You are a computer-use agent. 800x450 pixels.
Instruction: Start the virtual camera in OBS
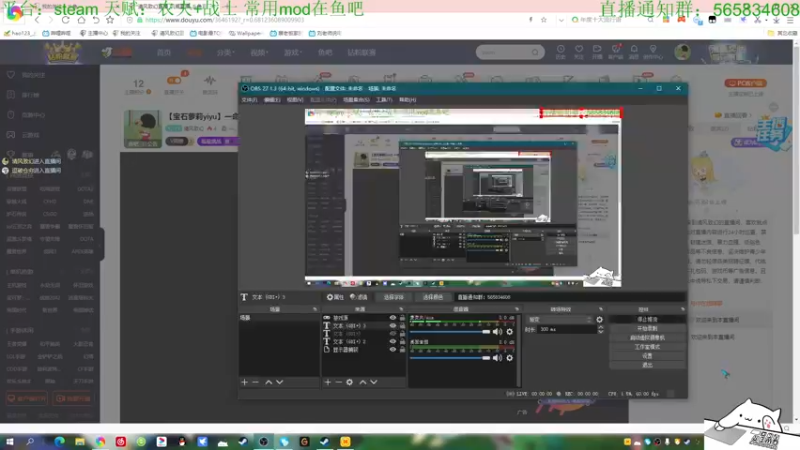point(647,338)
